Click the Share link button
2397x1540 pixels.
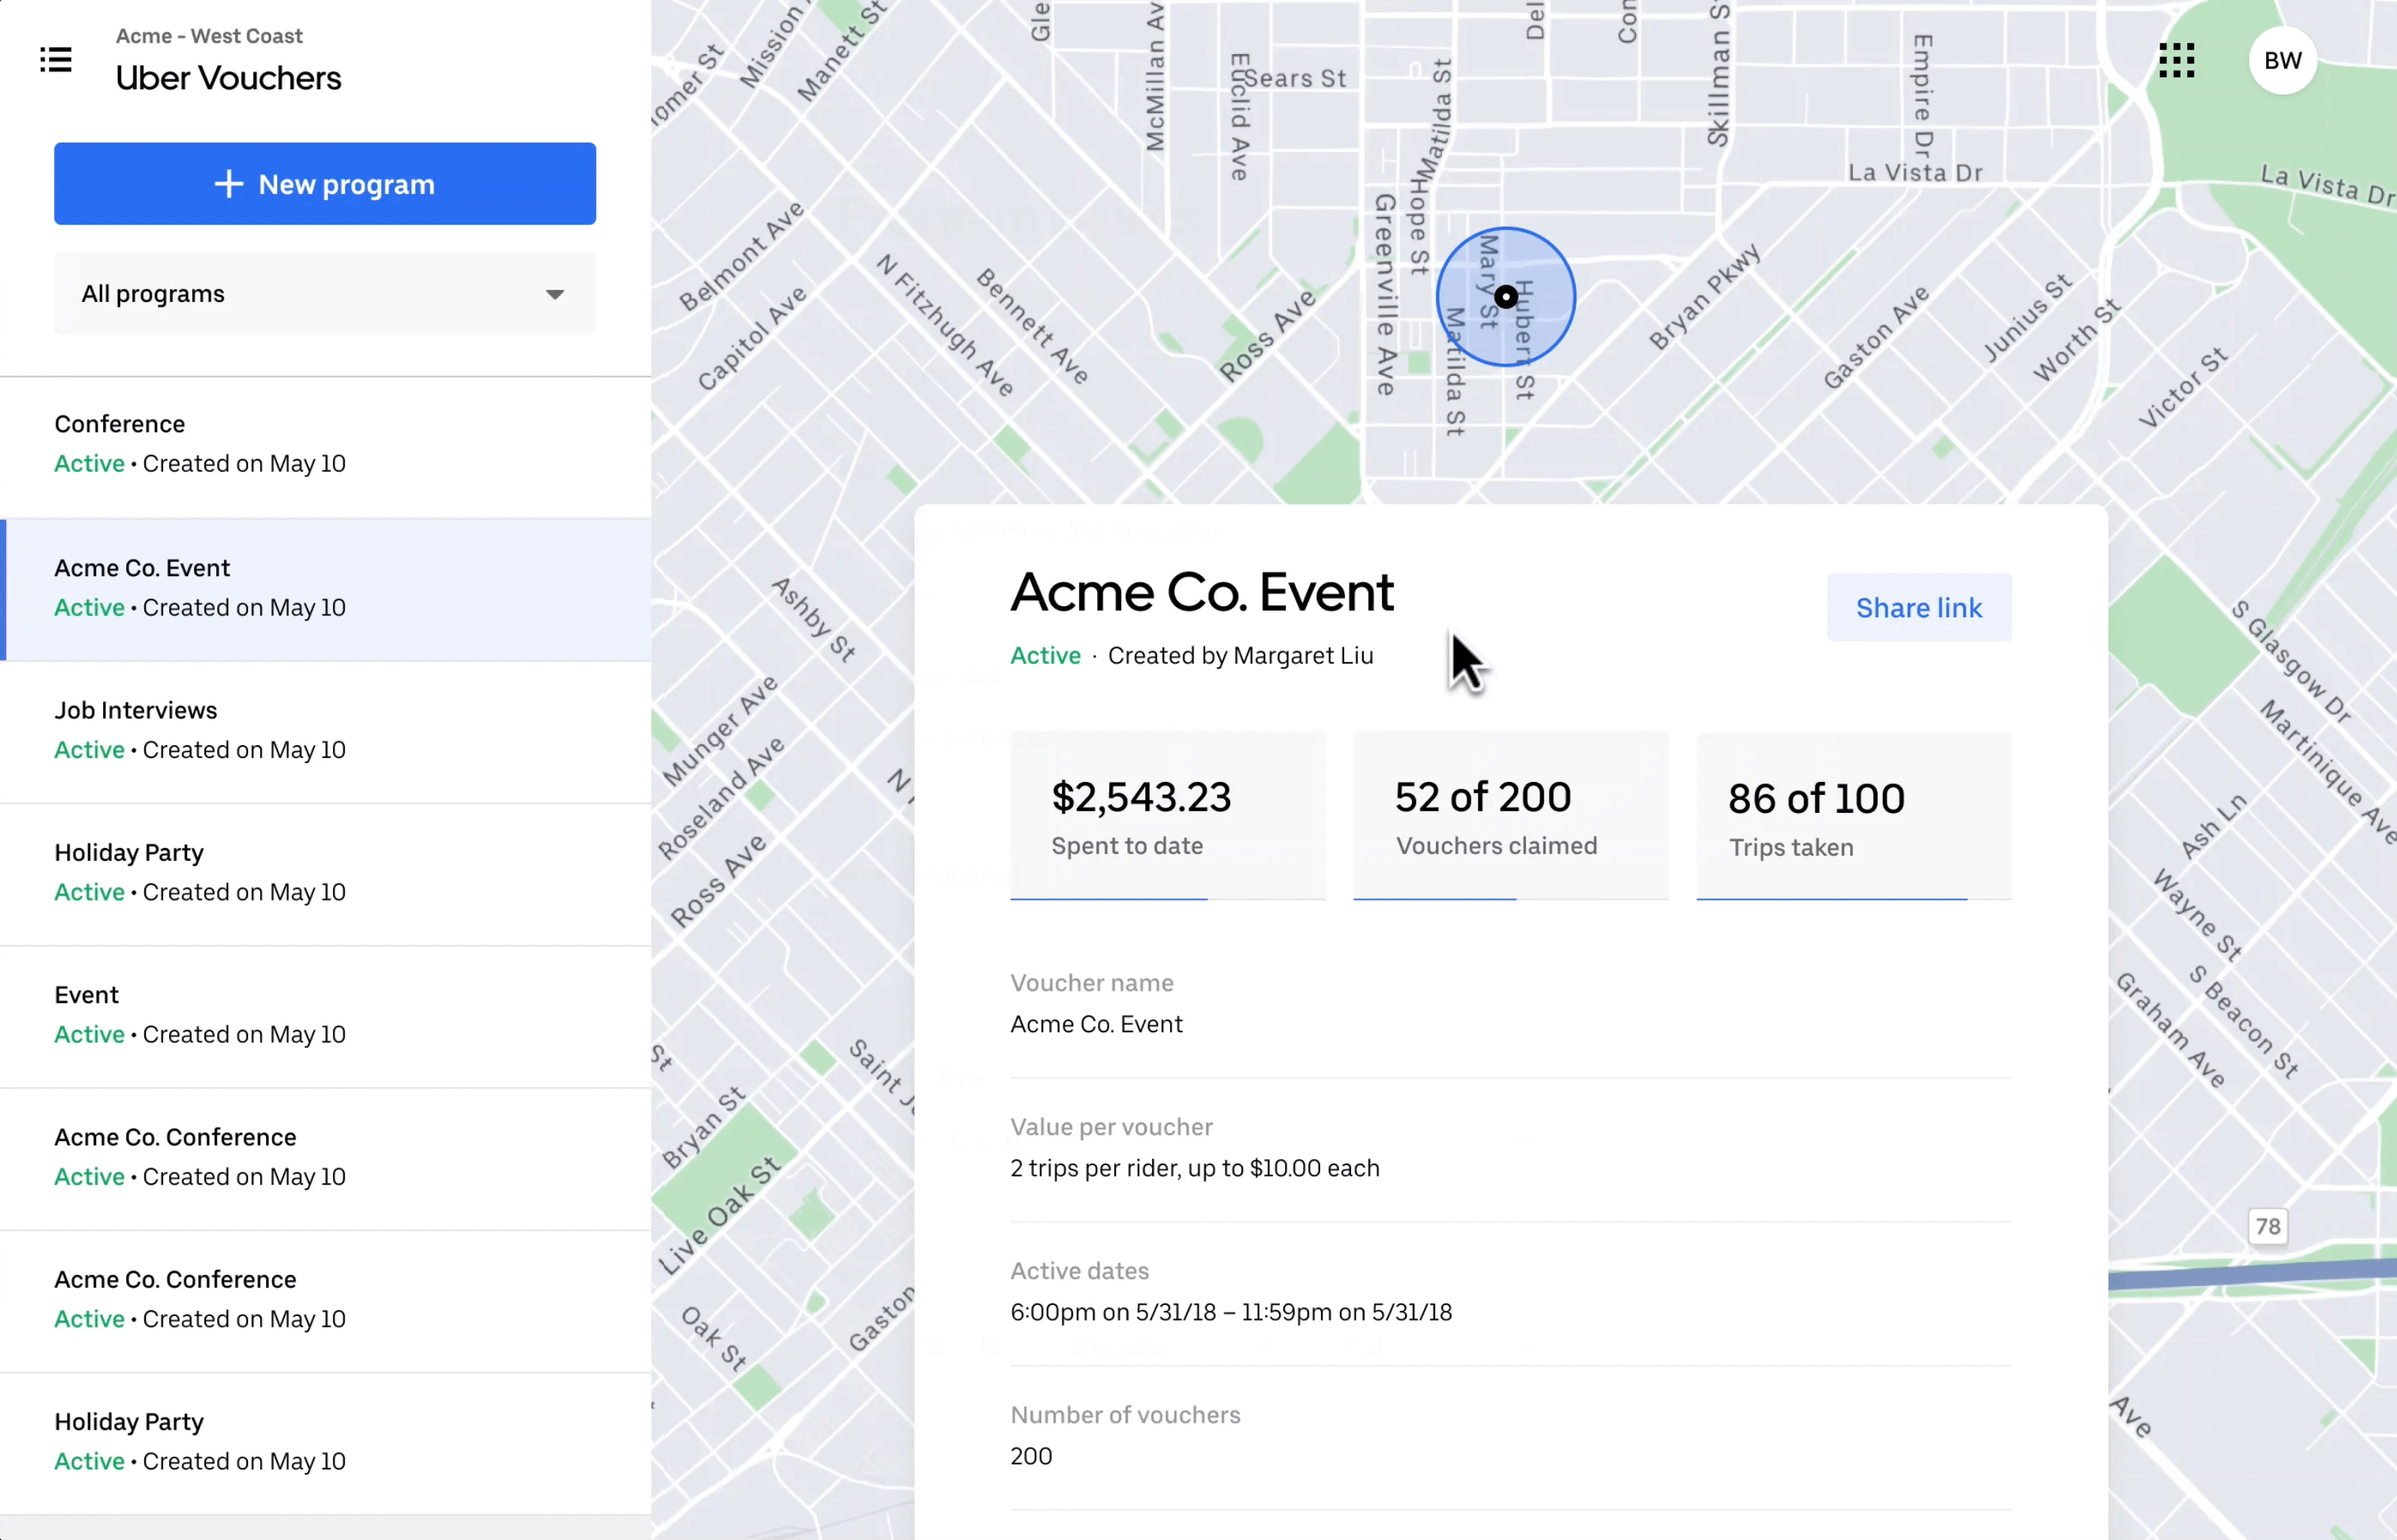[1918, 608]
